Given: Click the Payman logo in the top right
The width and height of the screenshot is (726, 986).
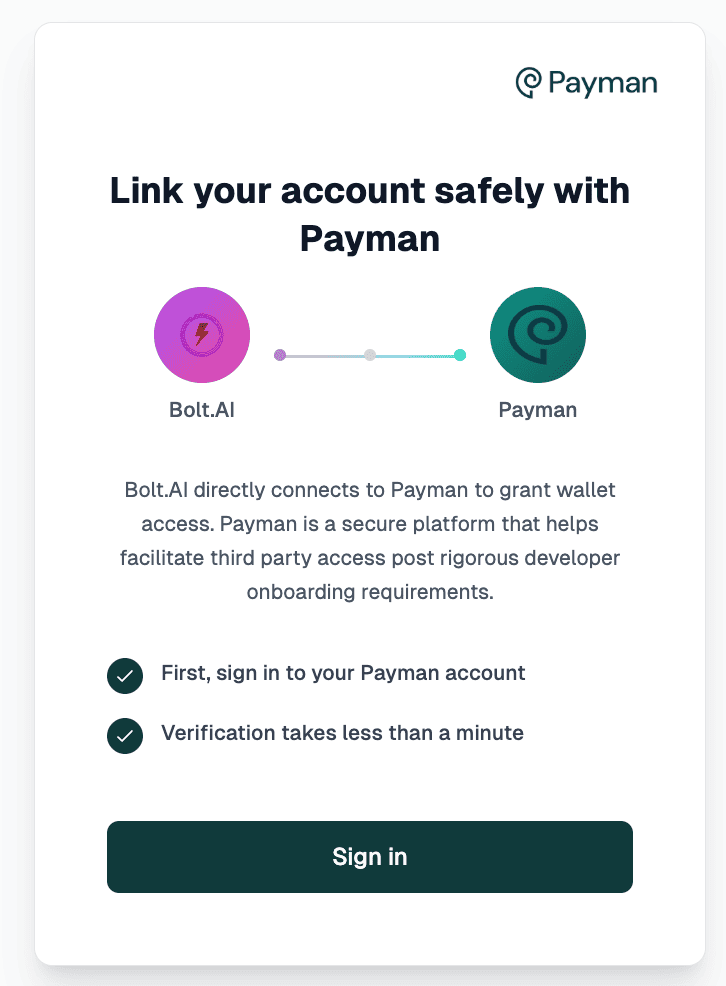Looking at the screenshot, I should [x=587, y=83].
